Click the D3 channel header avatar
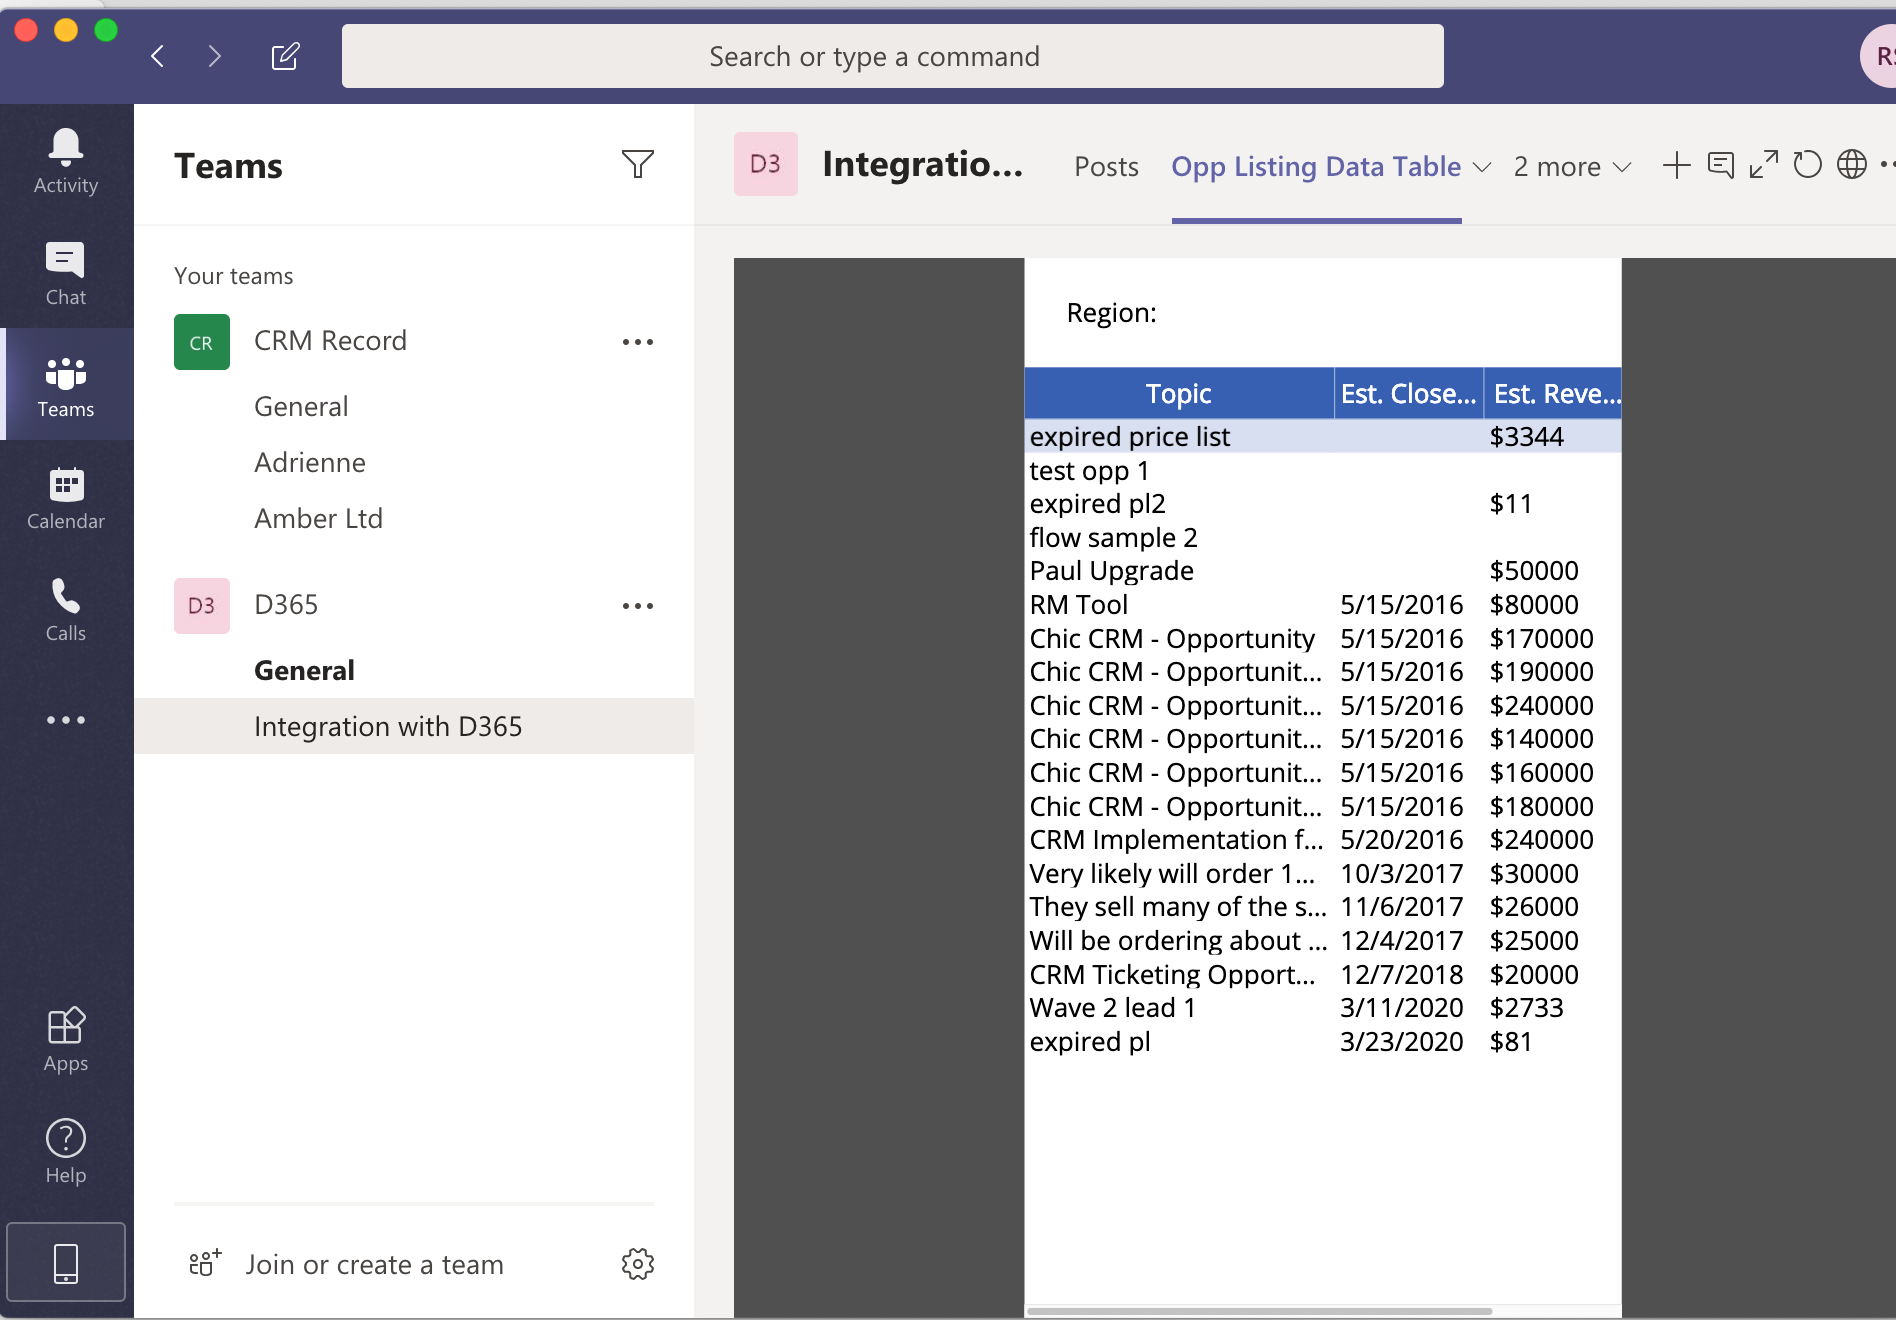This screenshot has height=1320, width=1896. [x=766, y=164]
